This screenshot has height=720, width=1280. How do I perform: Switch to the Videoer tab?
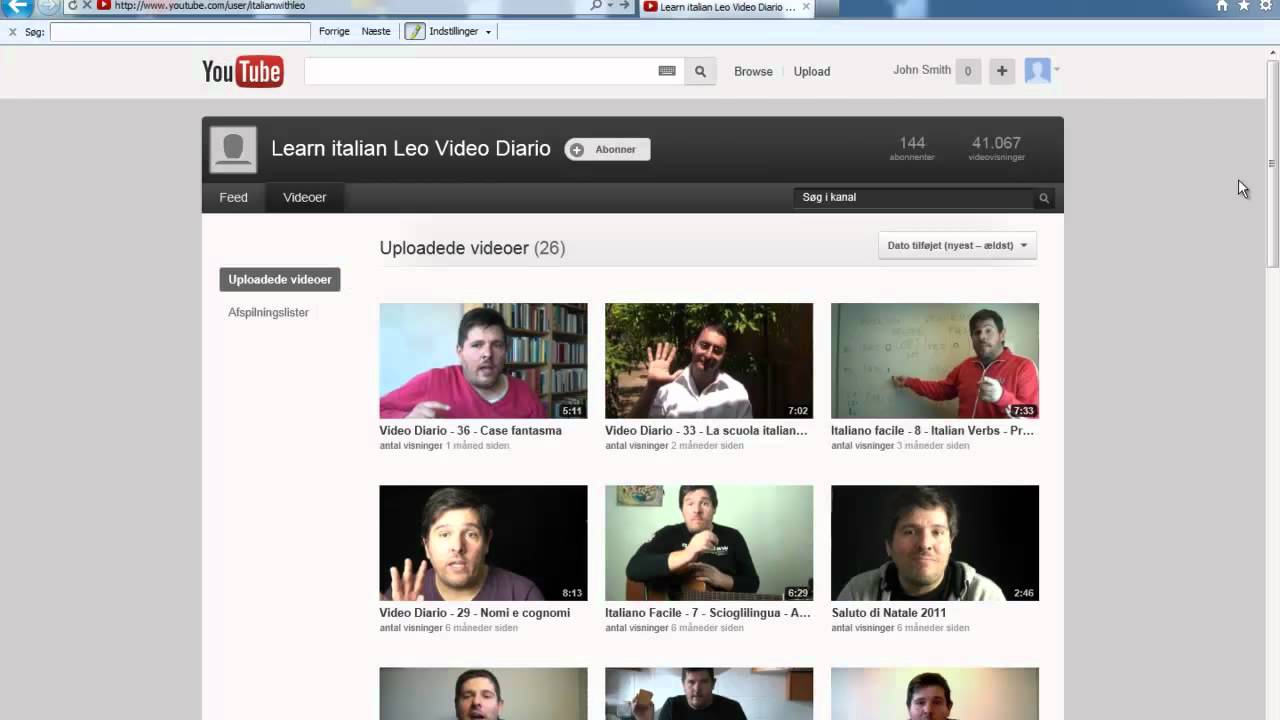click(305, 198)
